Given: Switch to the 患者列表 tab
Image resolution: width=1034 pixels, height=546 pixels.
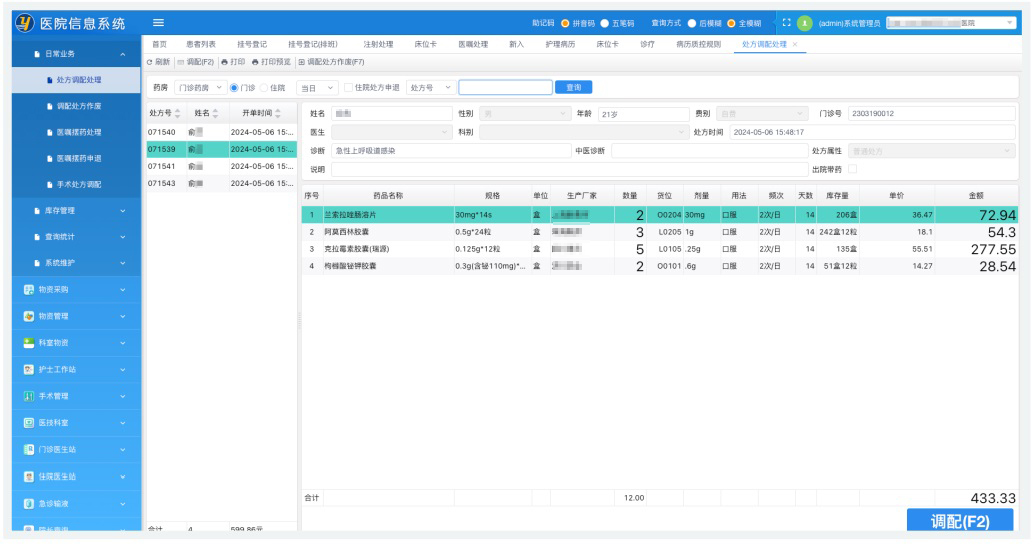Looking at the screenshot, I should point(200,44).
